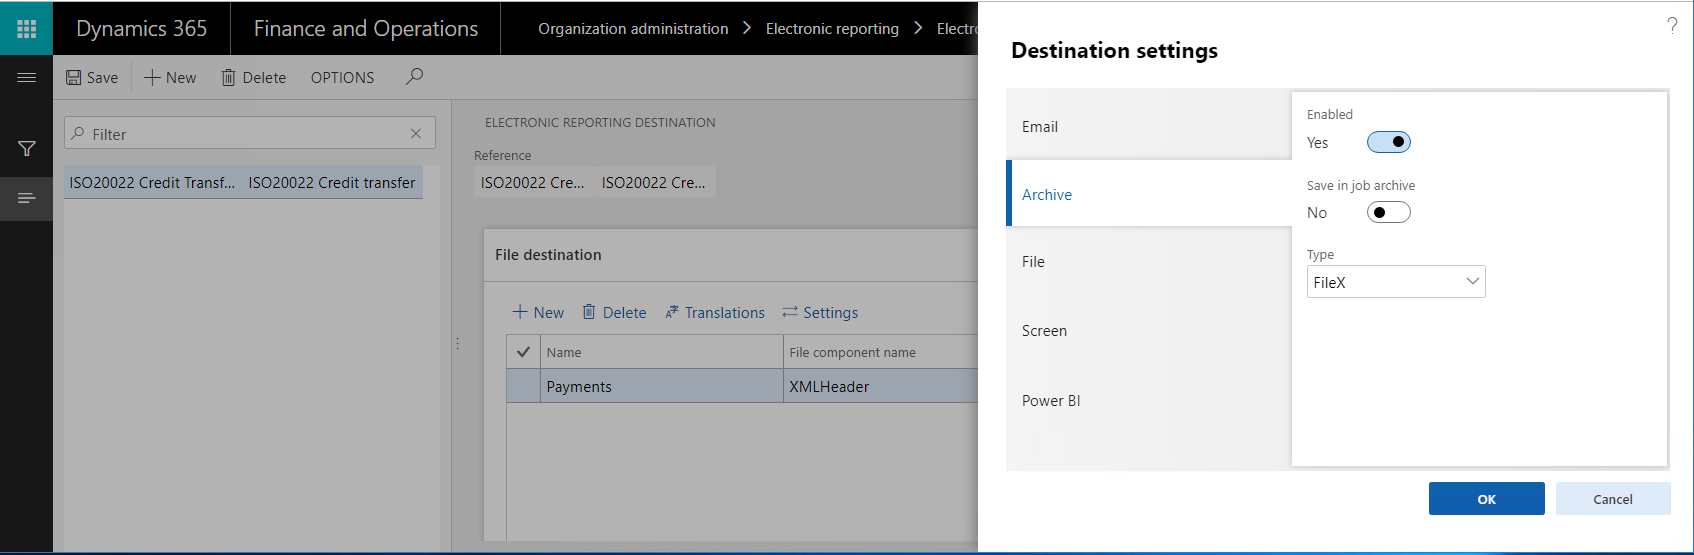Image resolution: width=1694 pixels, height=555 pixels.
Task: Open Organization administration breadcrumb
Action: tap(633, 28)
